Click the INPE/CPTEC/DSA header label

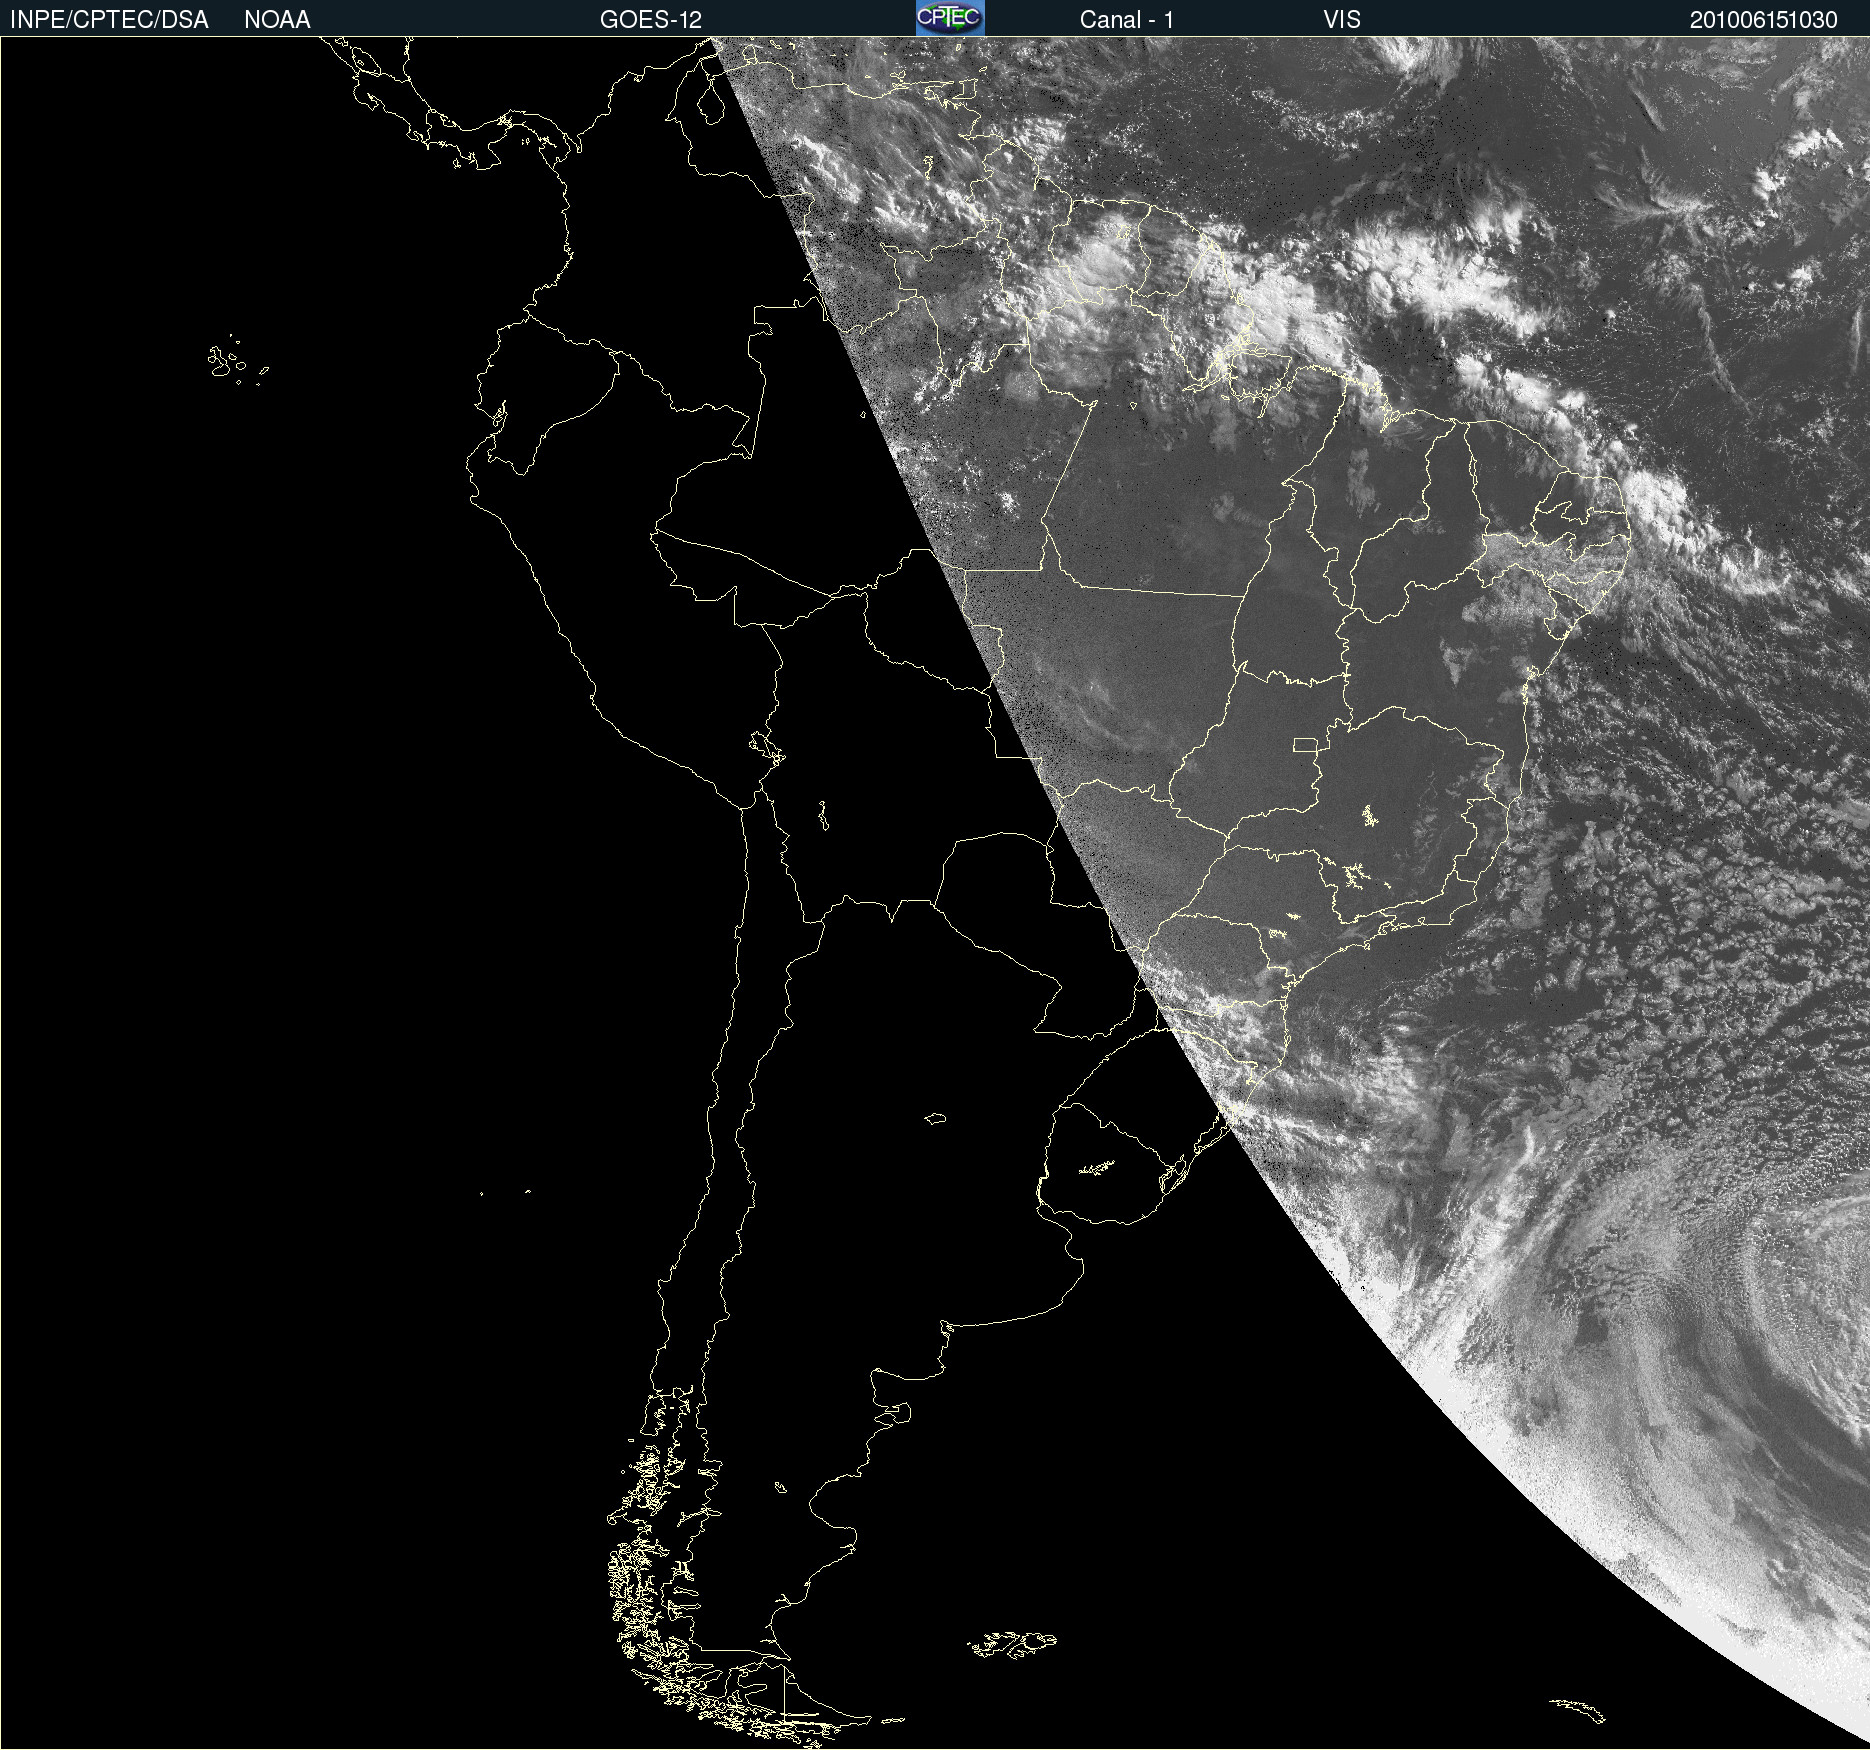109,20
